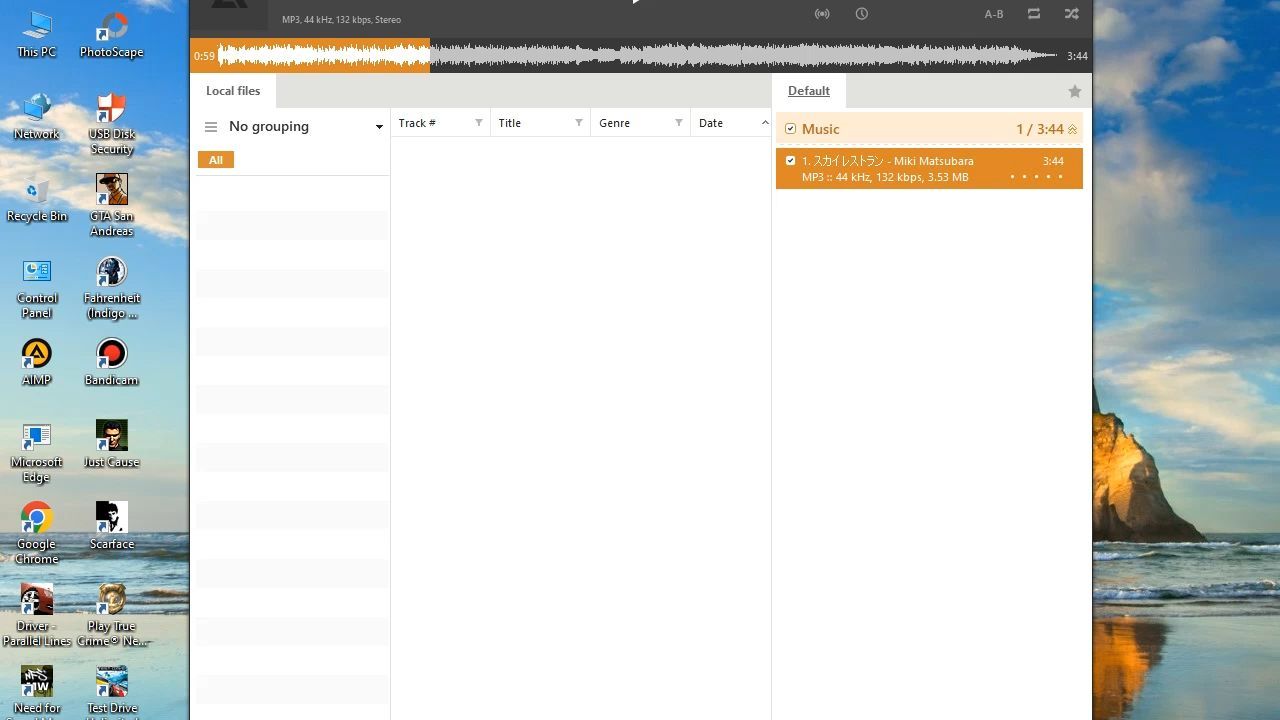Click the internet radio broadcast icon
Screen dimensions: 1280x720
[x=822, y=14]
